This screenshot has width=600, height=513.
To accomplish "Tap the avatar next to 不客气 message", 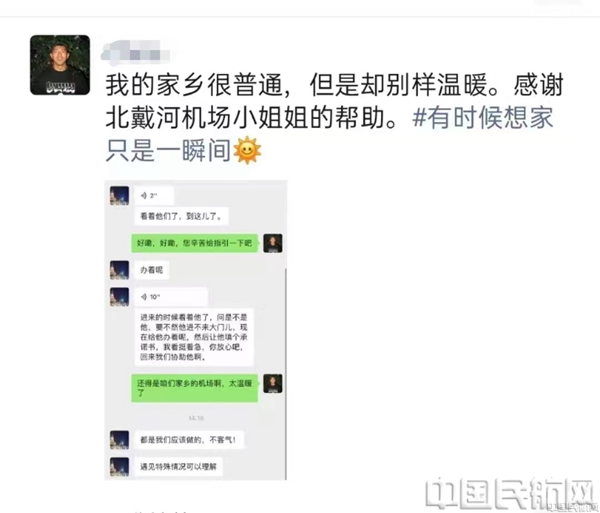I will (119, 440).
